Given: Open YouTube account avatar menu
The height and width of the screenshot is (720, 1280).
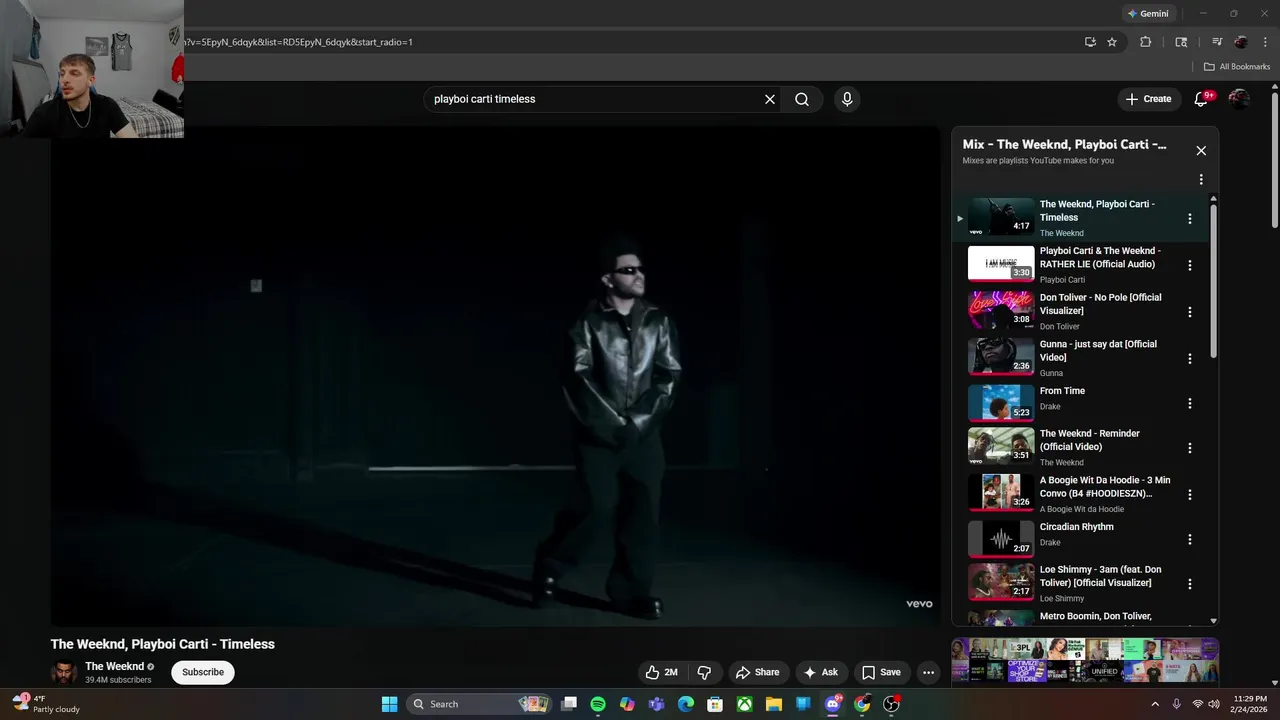Looking at the screenshot, I should (1239, 99).
